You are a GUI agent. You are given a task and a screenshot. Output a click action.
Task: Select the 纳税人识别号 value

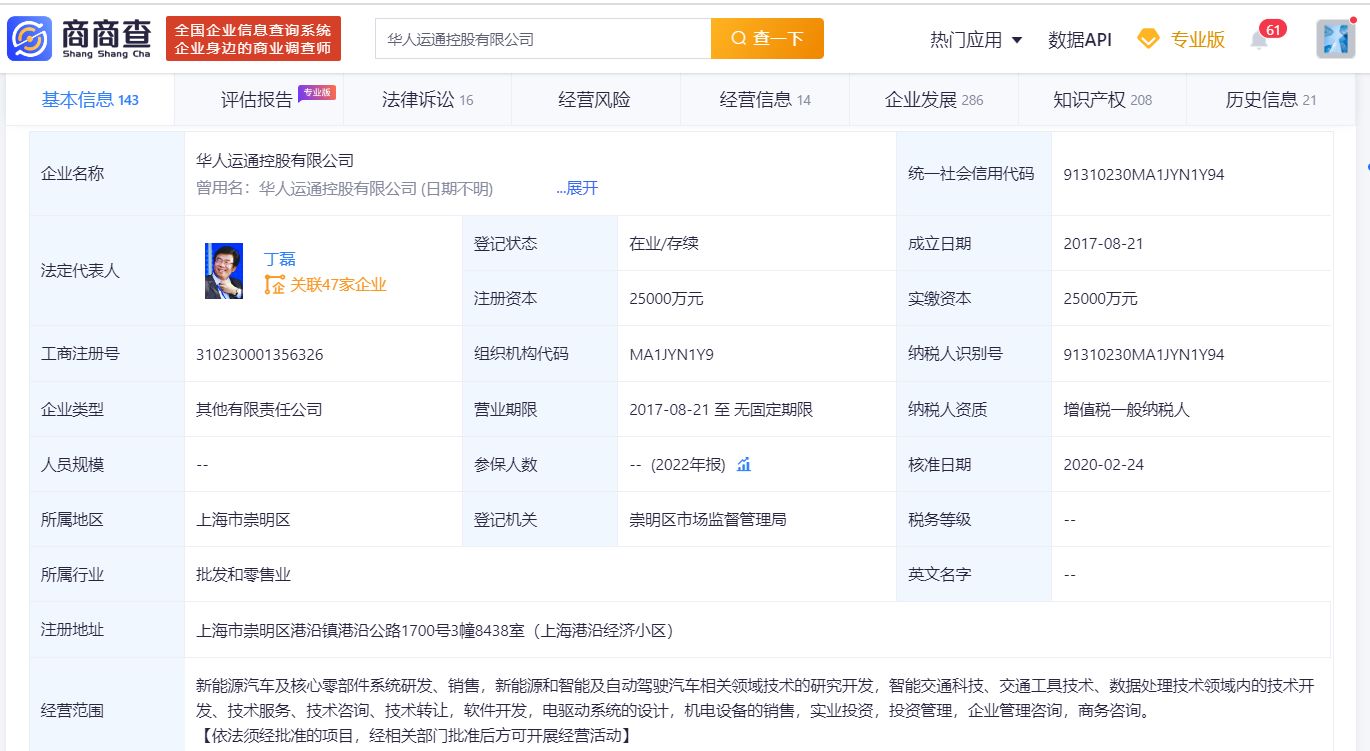tap(1143, 354)
